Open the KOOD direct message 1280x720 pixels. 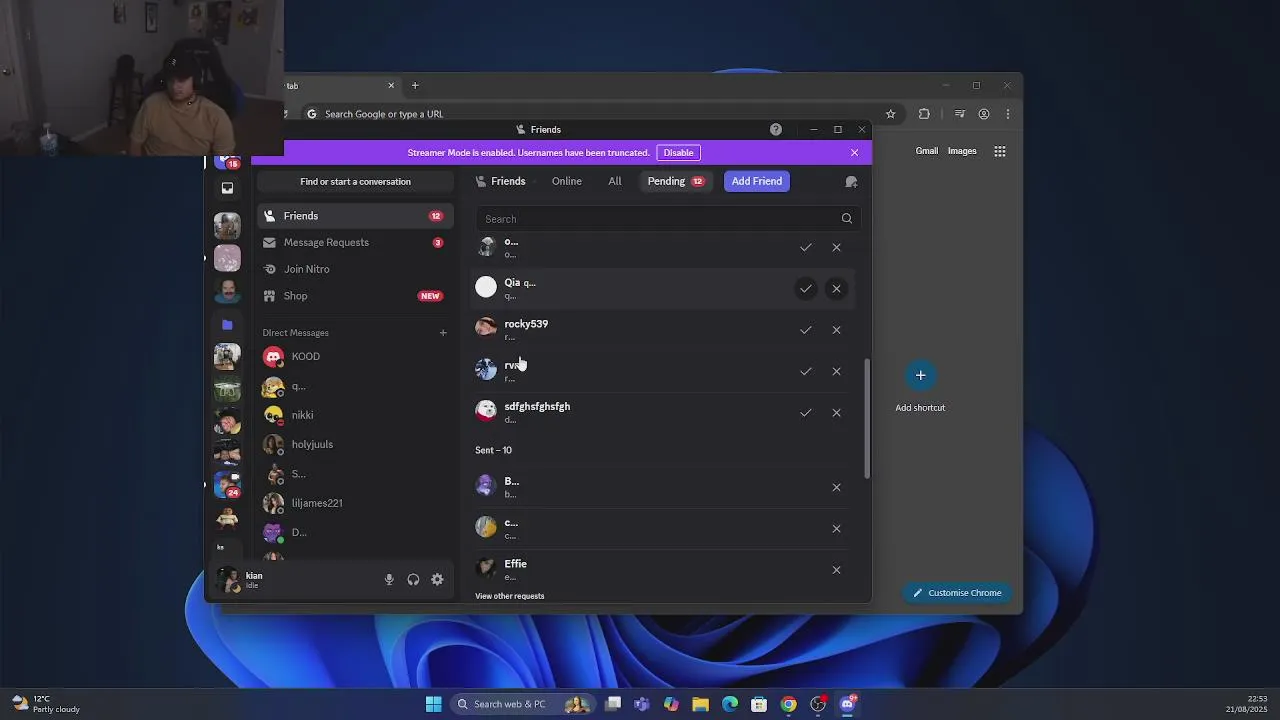click(355, 357)
